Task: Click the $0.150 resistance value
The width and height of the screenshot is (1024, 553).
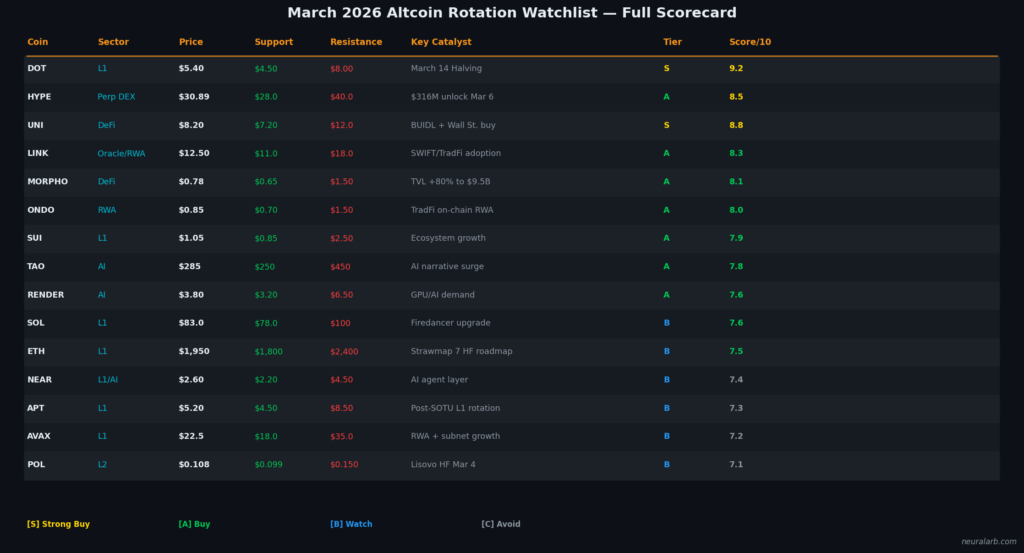Action: pyautogui.click(x=344, y=464)
